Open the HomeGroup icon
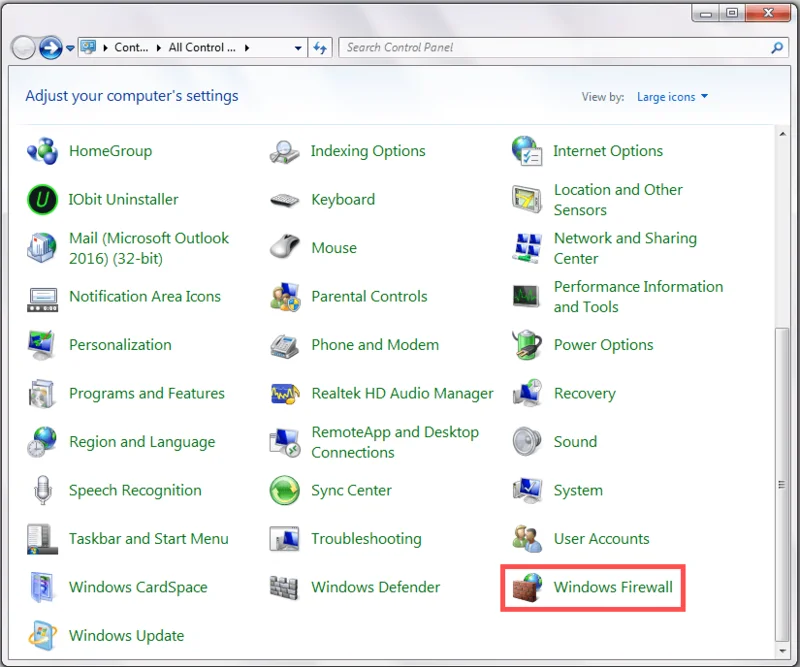Screen dimensions: 800x667 click(42, 151)
